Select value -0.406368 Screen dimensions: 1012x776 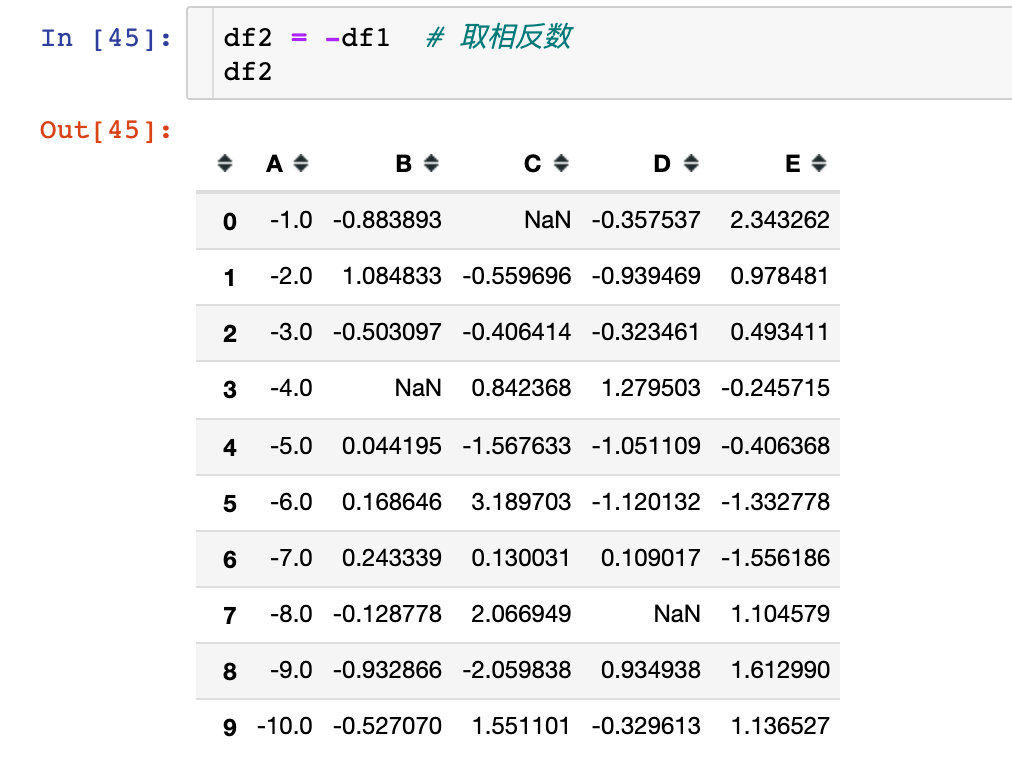(x=775, y=446)
